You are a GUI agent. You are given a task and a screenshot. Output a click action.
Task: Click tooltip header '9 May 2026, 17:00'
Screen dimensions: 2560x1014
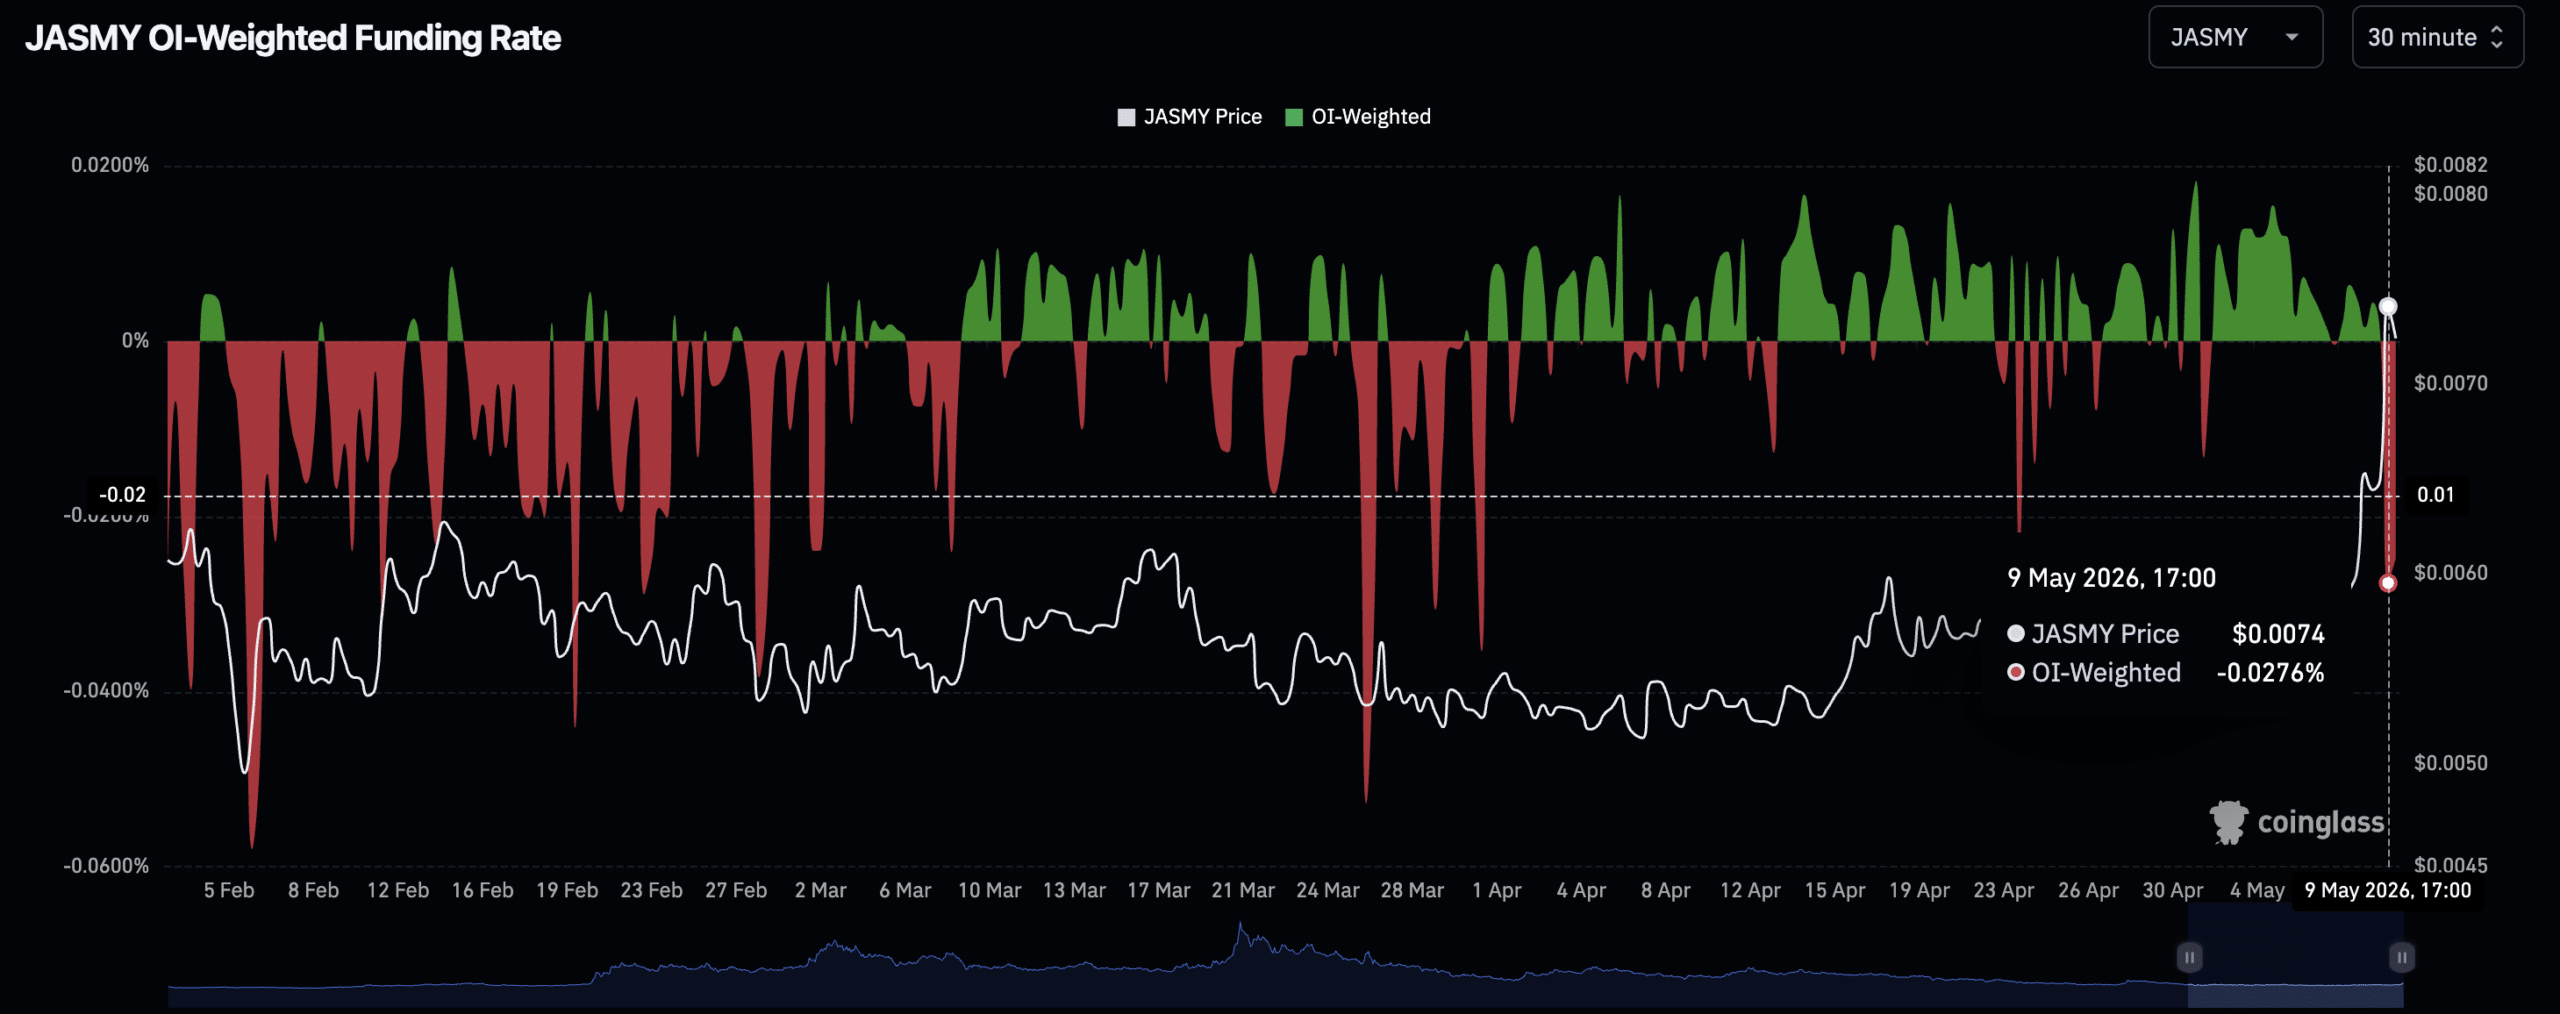click(2111, 578)
